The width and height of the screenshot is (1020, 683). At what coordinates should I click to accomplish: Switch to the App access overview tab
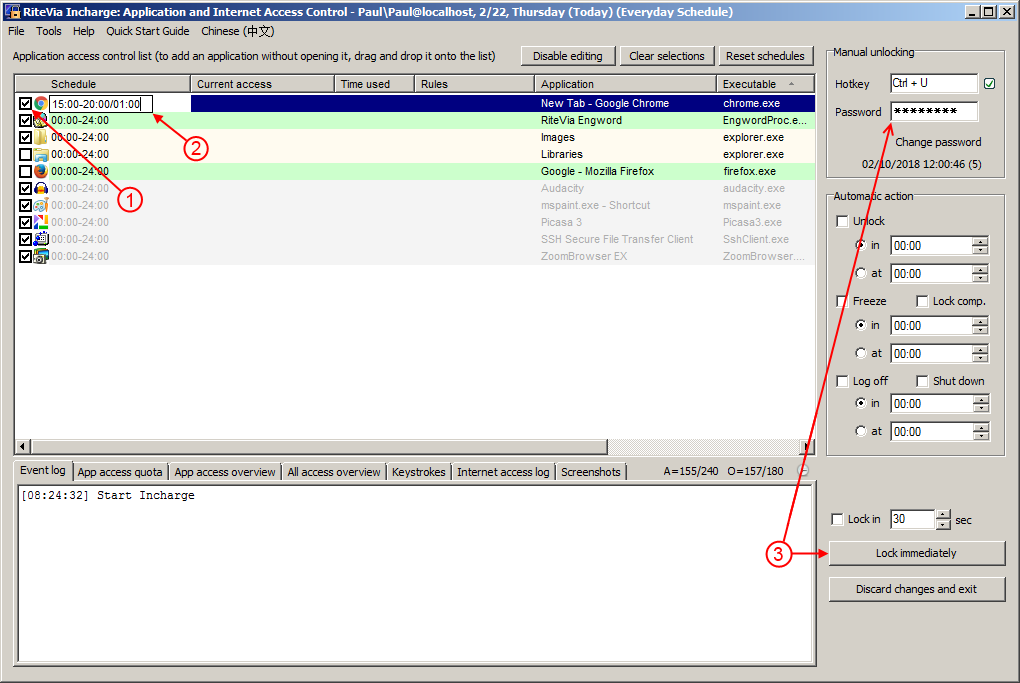225,472
